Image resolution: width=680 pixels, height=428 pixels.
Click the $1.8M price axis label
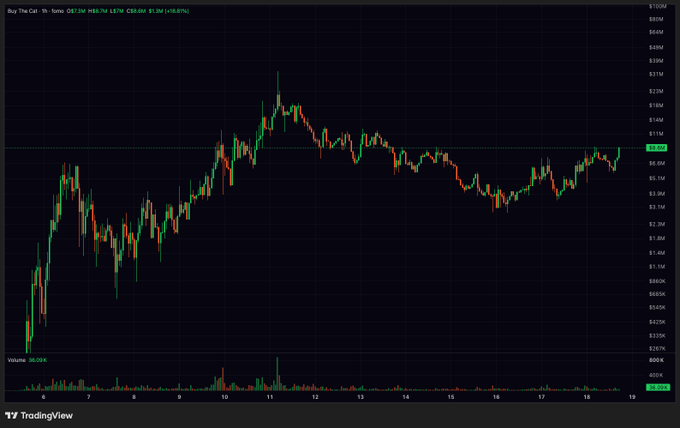(657, 239)
